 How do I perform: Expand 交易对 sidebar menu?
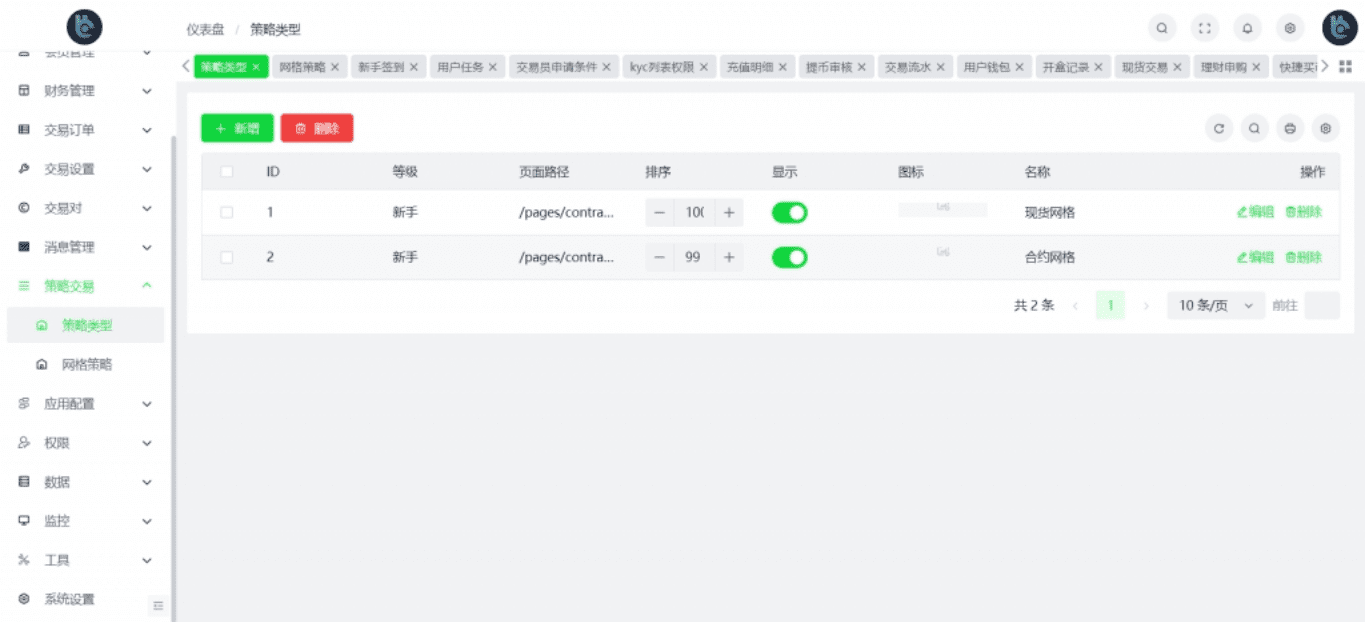click(86, 208)
